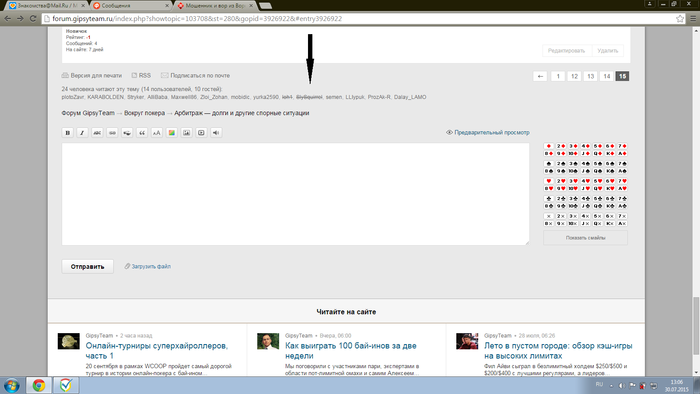Screen dimensions: 700x394
Task: Open the suprhighroller article thumbnail image
Action: click(x=69, y=341)
